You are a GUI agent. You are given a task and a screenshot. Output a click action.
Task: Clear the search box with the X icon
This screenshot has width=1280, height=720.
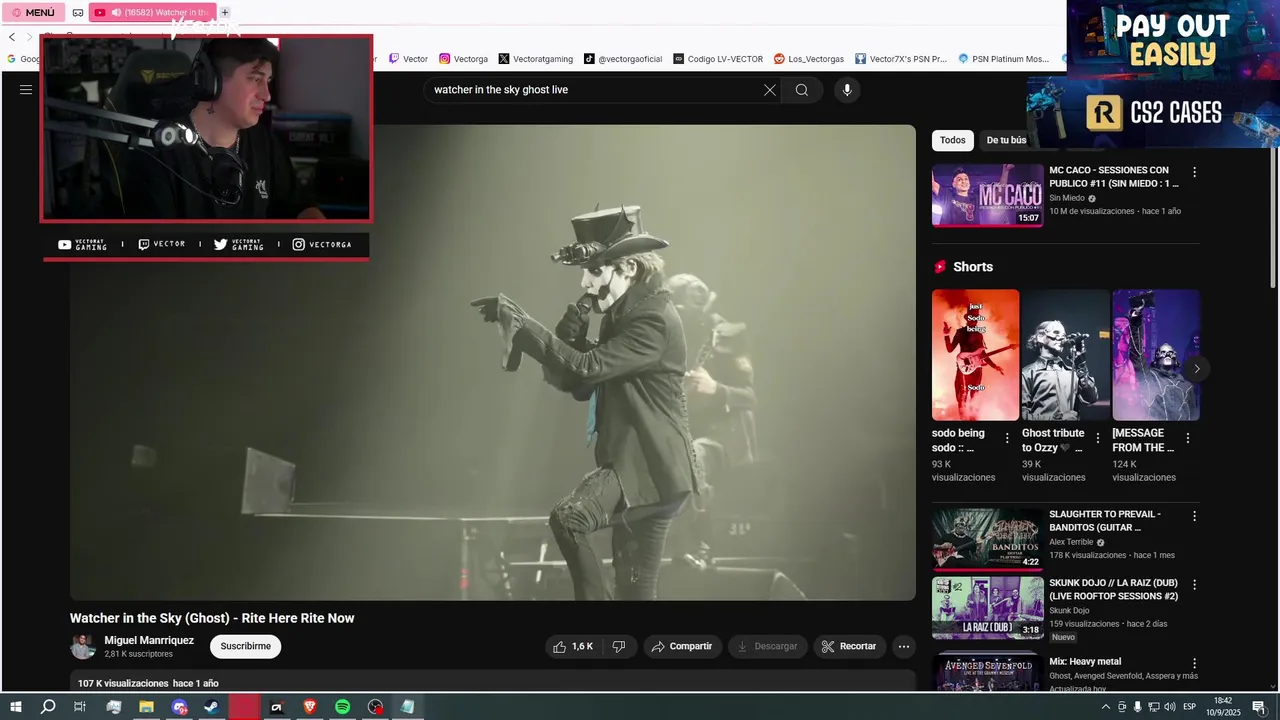coord(769,90)
